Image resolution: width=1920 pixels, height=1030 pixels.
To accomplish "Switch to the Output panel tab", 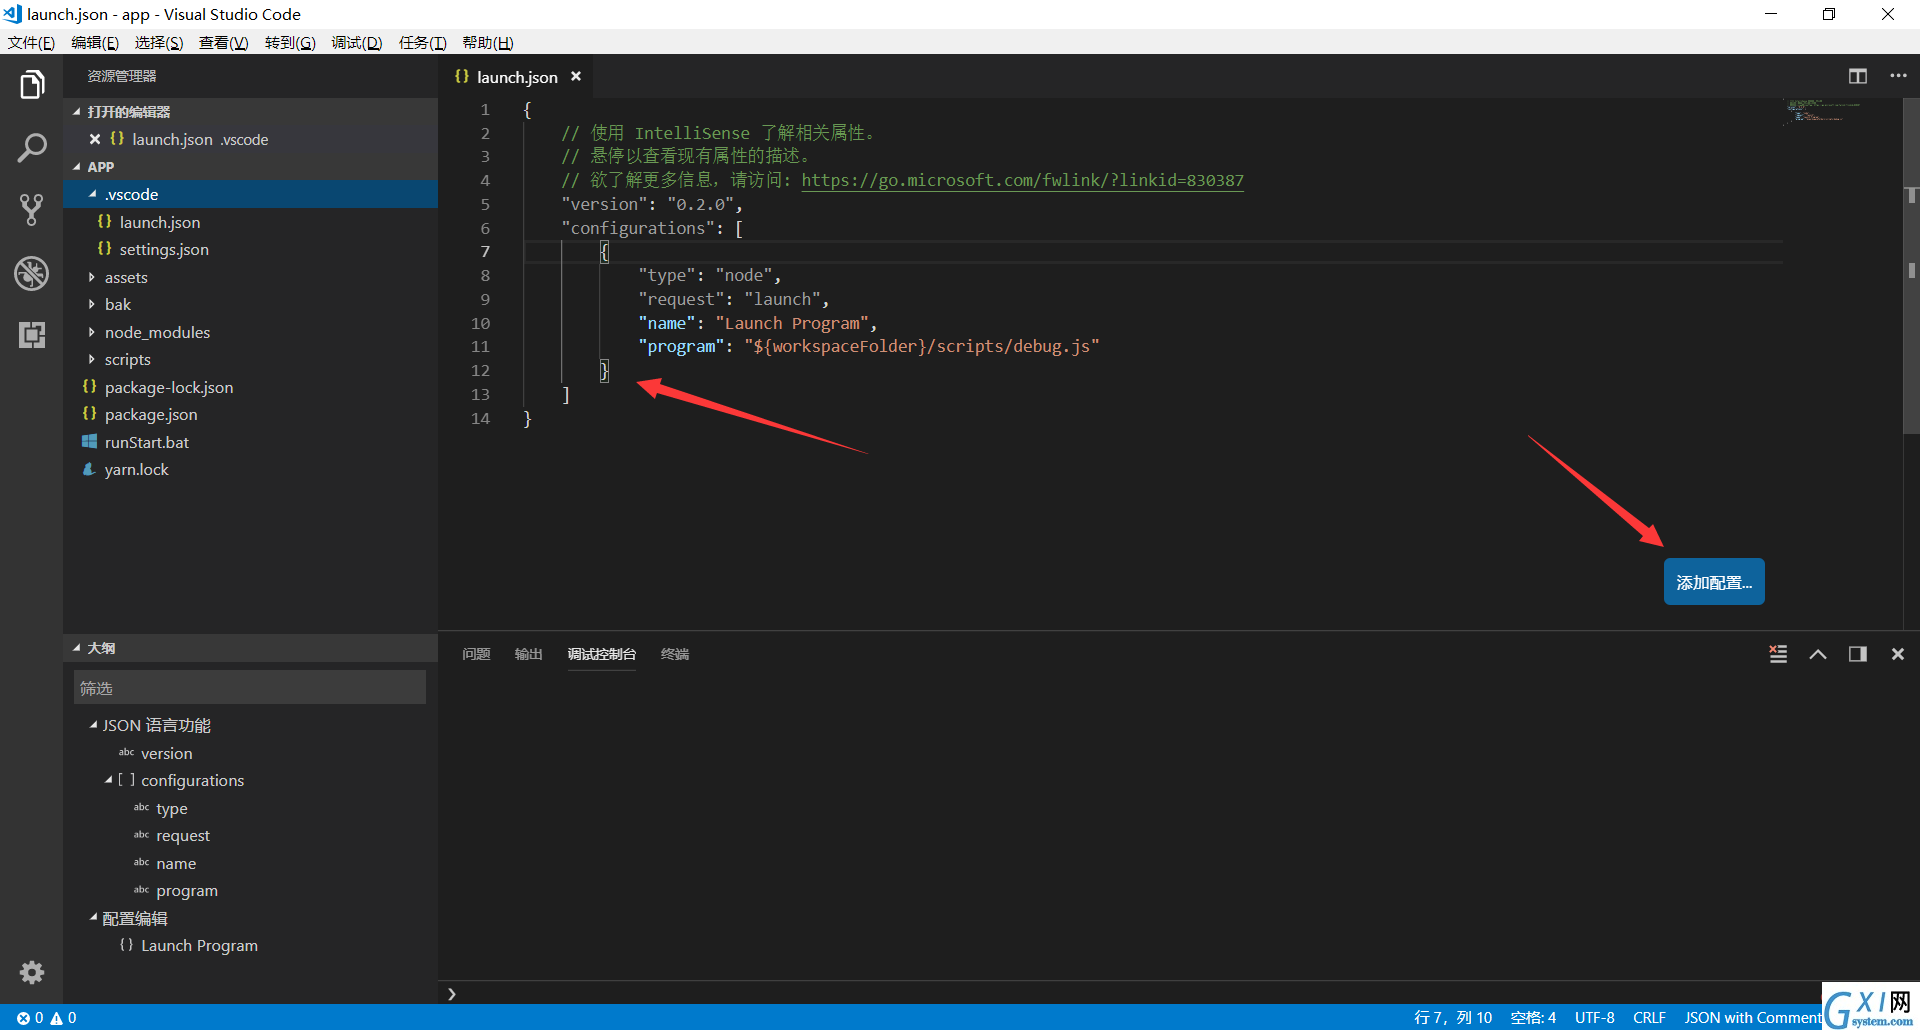I will point(528,654).
